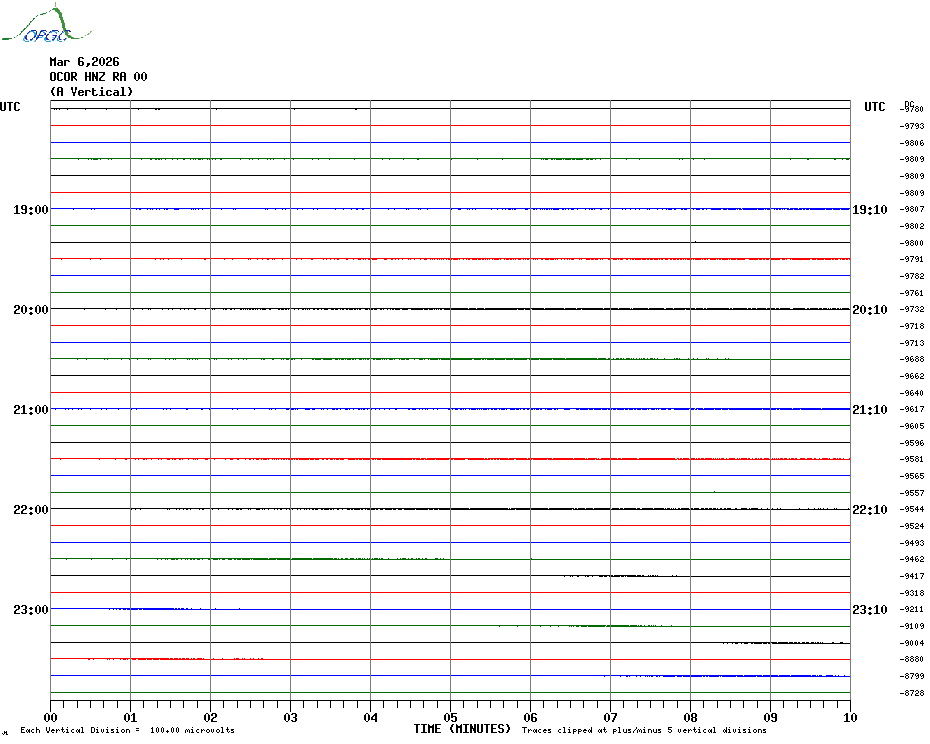Pick the 22:00 hour marker on left
Image resolution: width=930 pixels, height=744 pixels.
point(30,510)
